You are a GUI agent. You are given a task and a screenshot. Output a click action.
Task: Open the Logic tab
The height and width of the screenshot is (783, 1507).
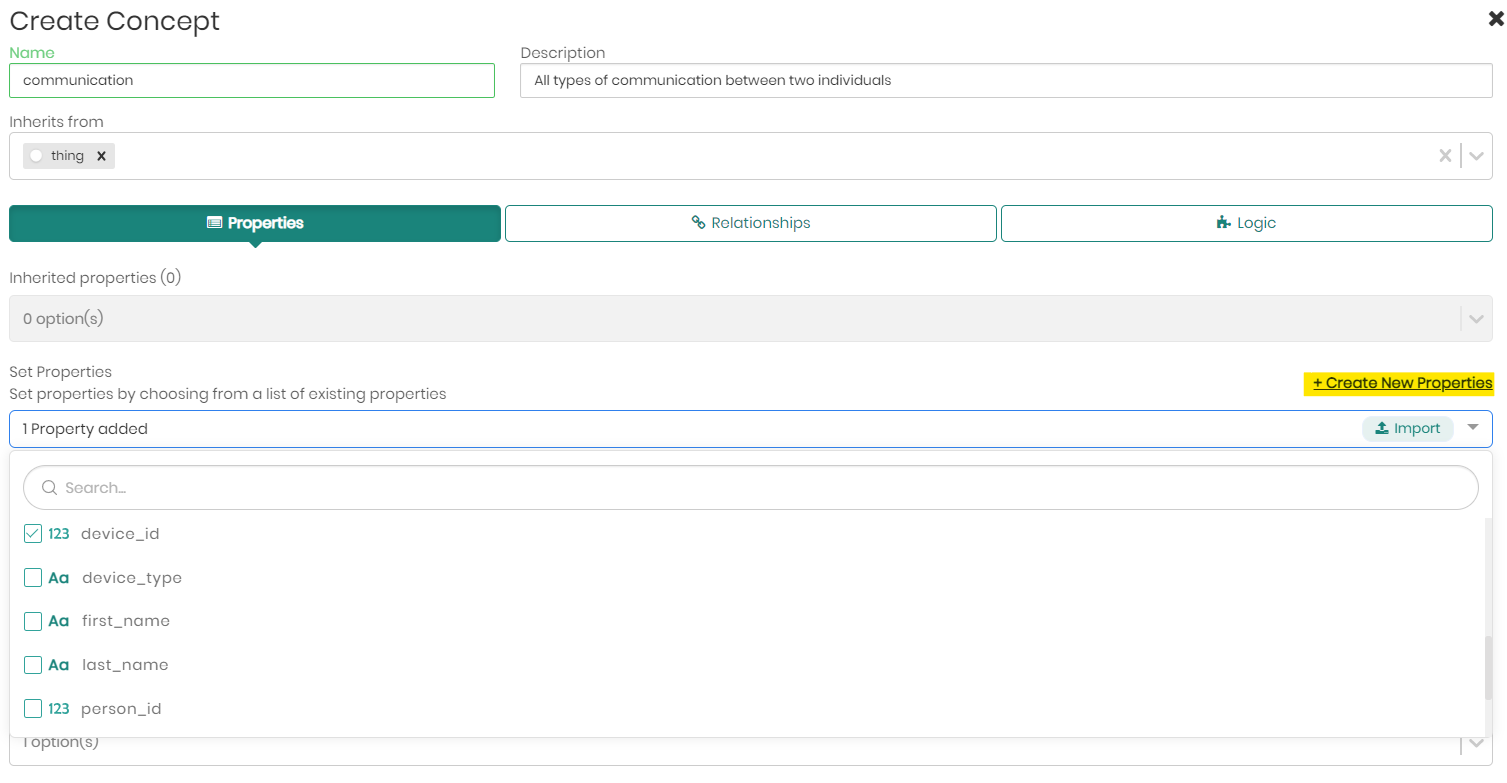(1246, 223)
